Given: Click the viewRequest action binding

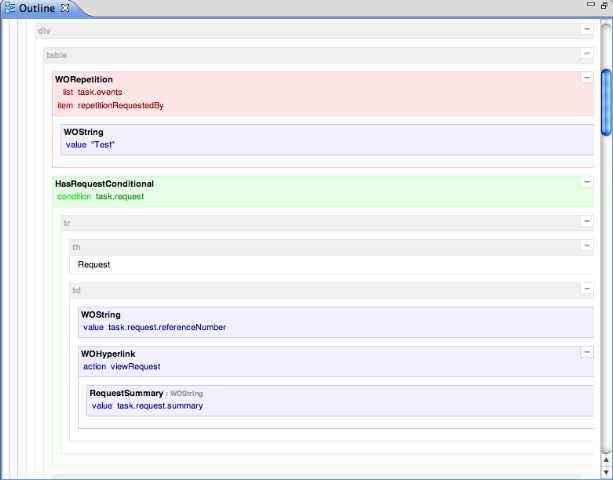Looking at the screenshot, I should click(135, 366).
